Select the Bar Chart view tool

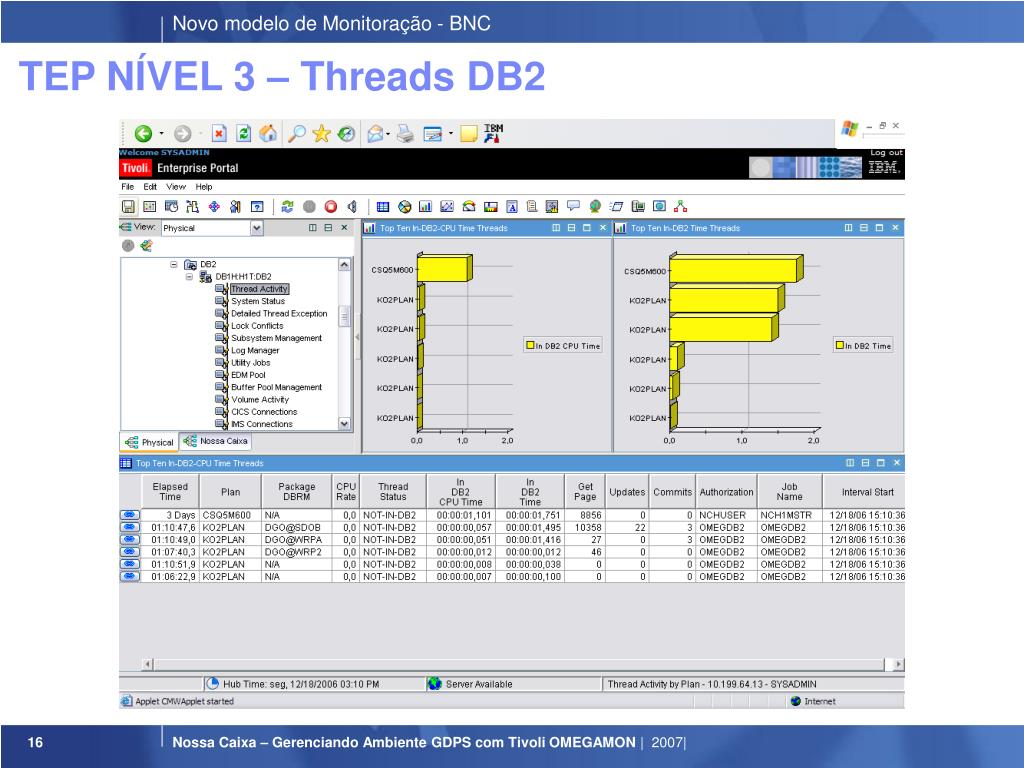426,207
